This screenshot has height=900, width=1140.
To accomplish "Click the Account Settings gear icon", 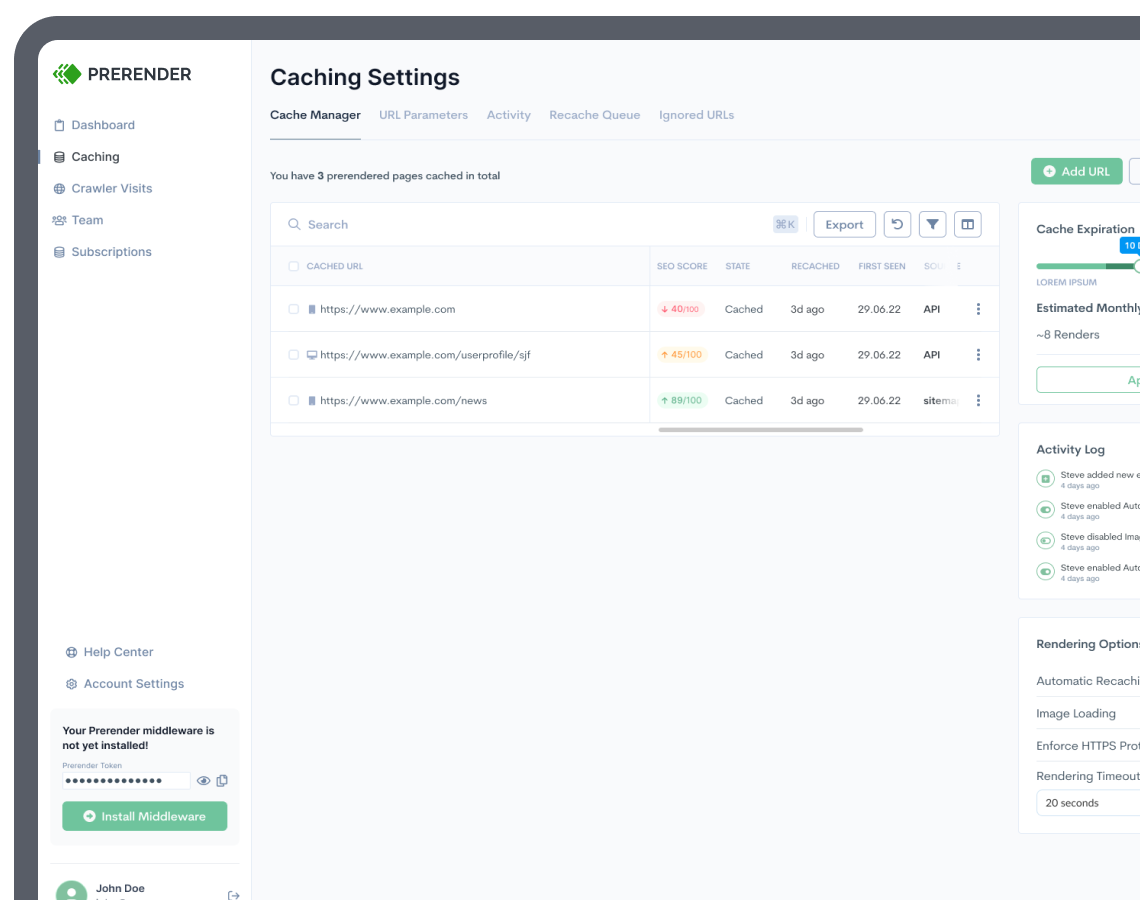I will (71, 684).
